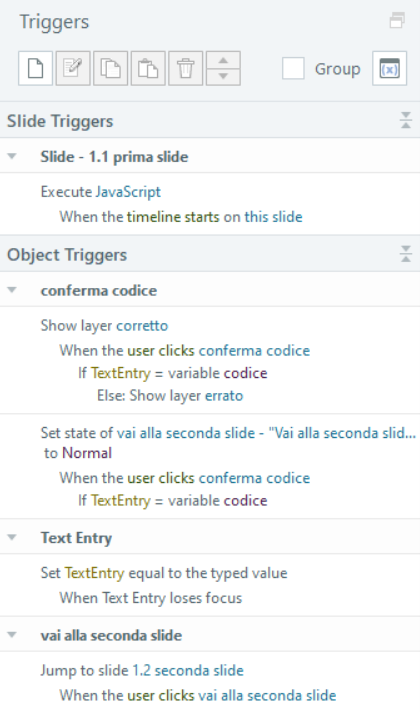Click the errato layer link
The width and height of the screenshot is (420, 712).
[224, 396]
